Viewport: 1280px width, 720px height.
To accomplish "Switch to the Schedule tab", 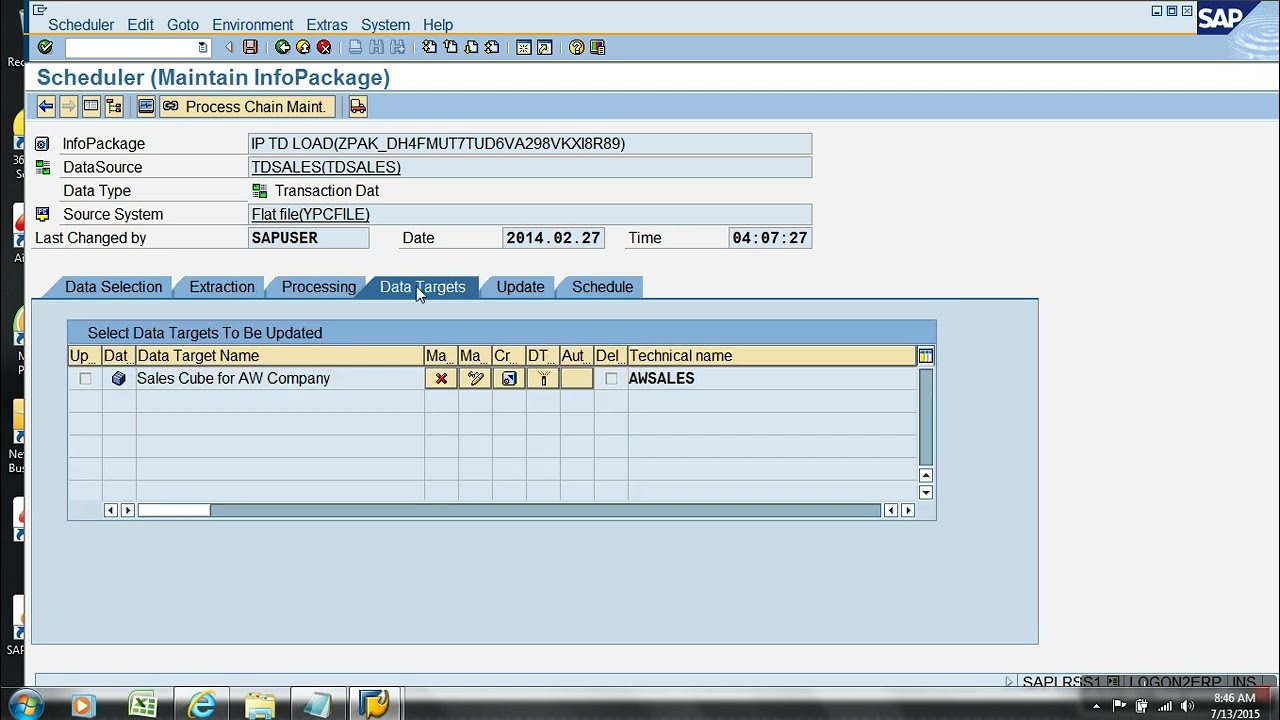I will pos(603,287).
